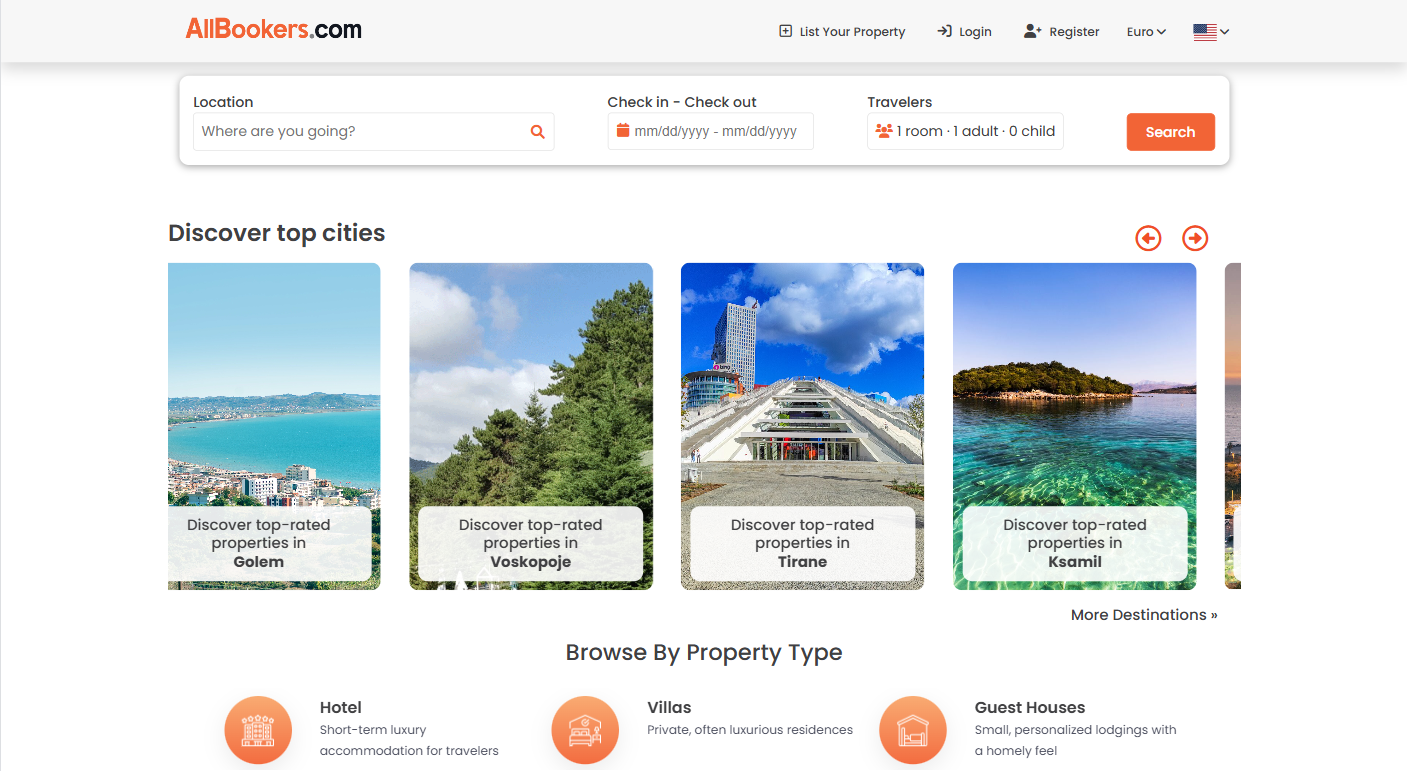This screenshot has width=1407, height=771.
Task: Follow the More Destinations link
Action: pyautogui.click(x=1143, y=615)
